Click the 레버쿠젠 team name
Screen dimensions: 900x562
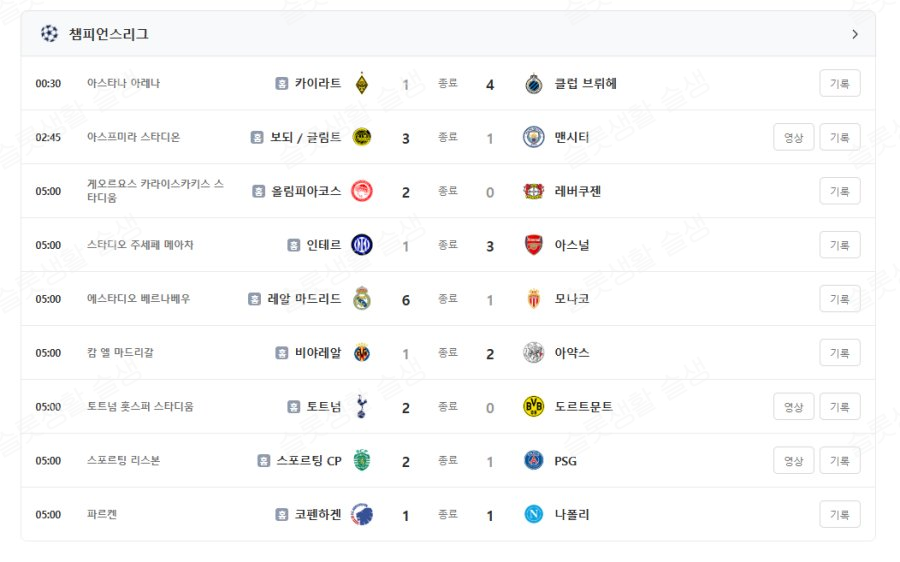[x=578, y=191]
